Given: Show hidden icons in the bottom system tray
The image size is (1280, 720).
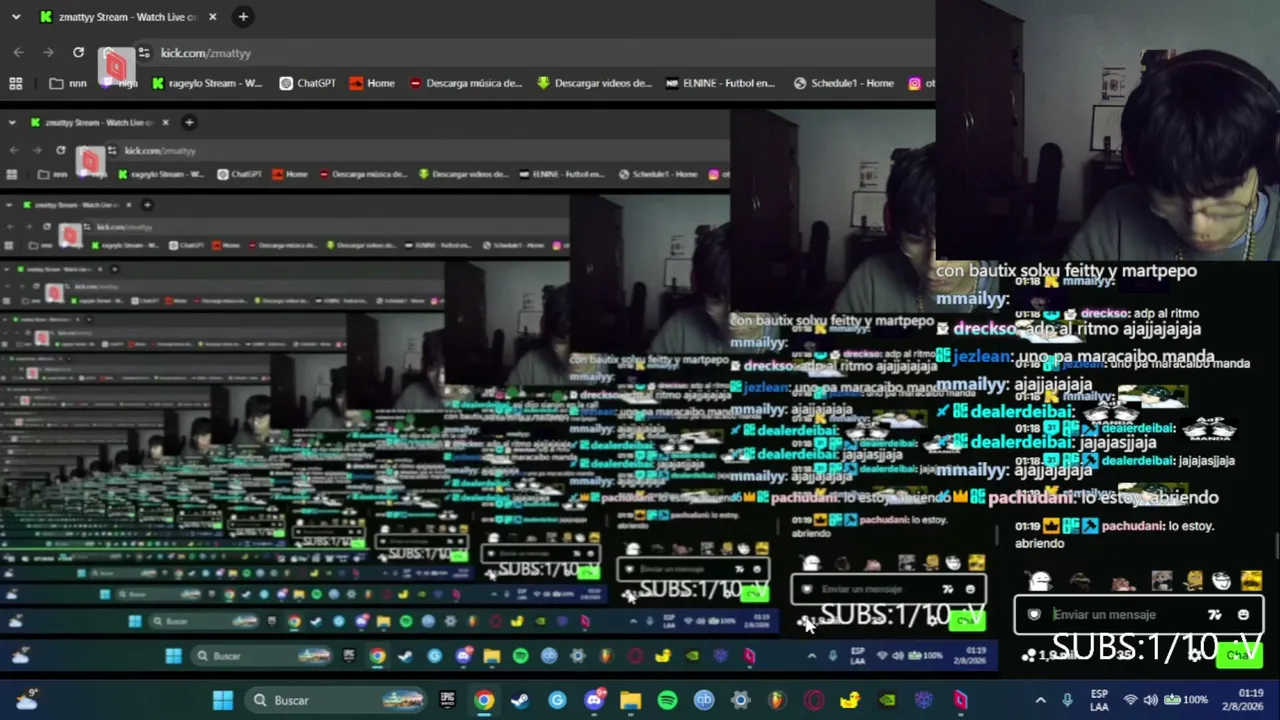Looking at the screenshot, I should tap(1040, 700).
